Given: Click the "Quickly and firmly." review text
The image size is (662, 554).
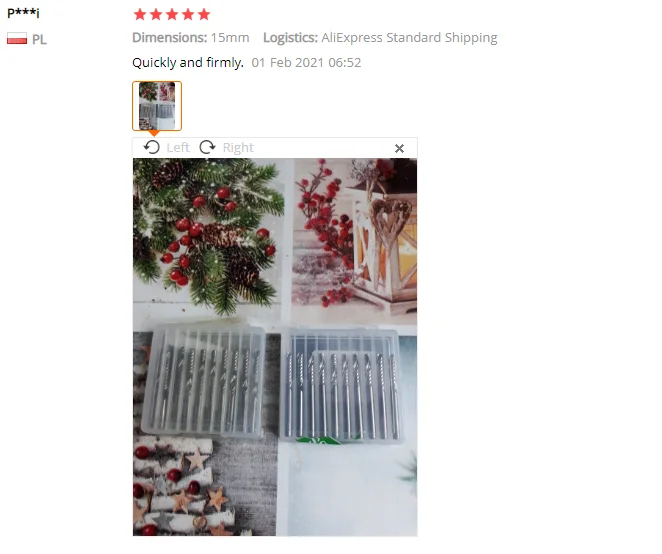Looking at the screenshot, I should pos(188,62).
